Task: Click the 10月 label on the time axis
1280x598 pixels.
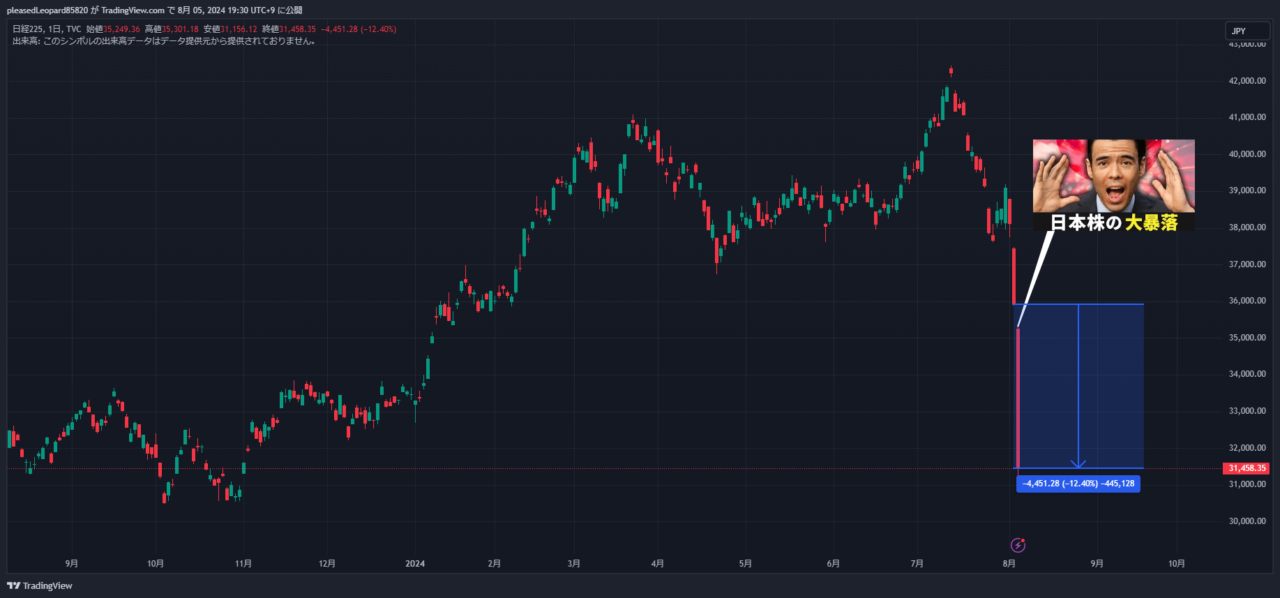Action: [x=154, y=563]
